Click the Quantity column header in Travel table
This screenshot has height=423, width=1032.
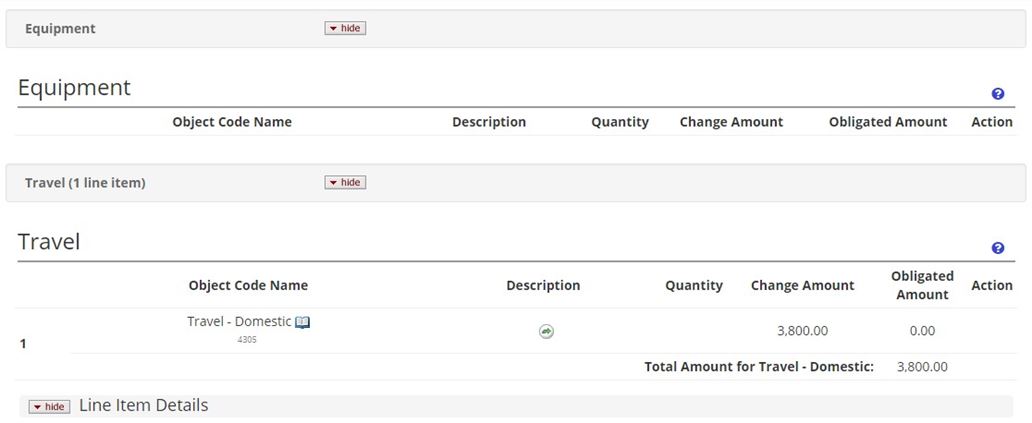(693, 285)
